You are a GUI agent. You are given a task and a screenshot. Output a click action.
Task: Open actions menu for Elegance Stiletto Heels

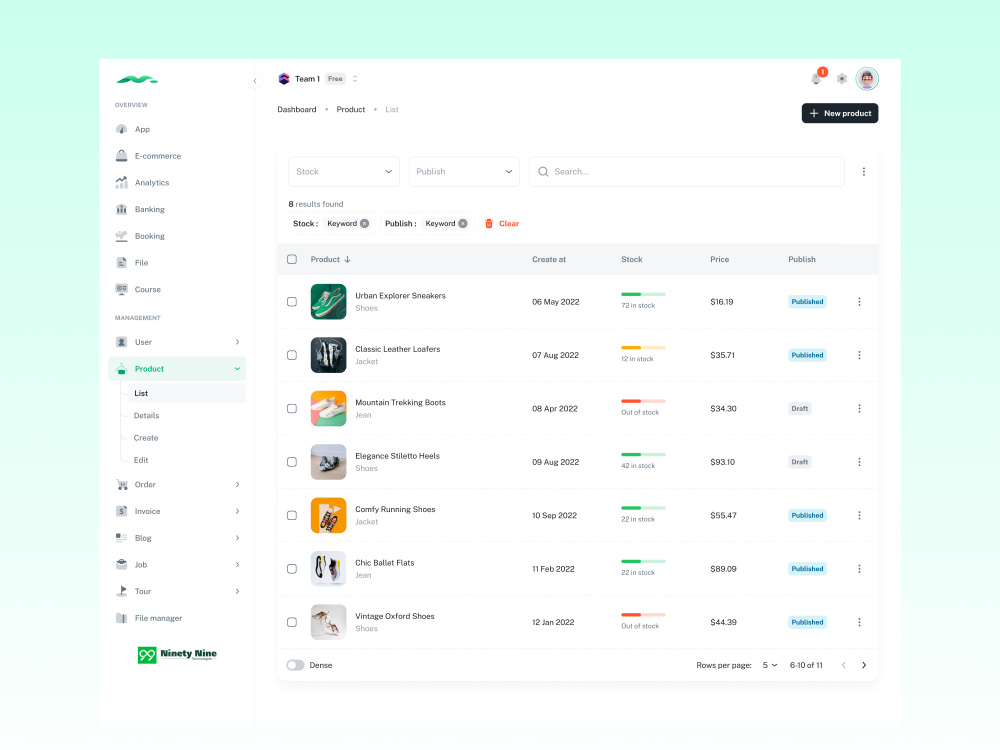pos(859,462)
